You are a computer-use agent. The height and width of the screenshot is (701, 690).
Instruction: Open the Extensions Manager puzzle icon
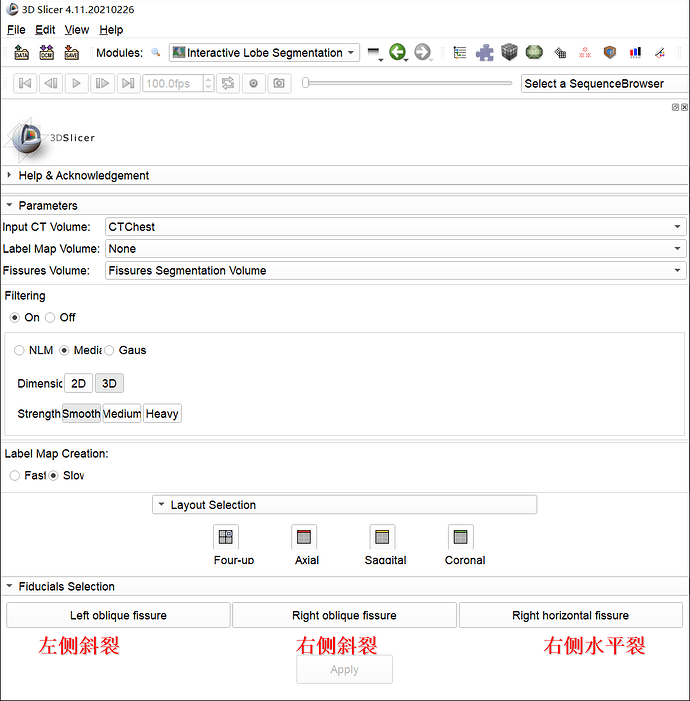484,53
